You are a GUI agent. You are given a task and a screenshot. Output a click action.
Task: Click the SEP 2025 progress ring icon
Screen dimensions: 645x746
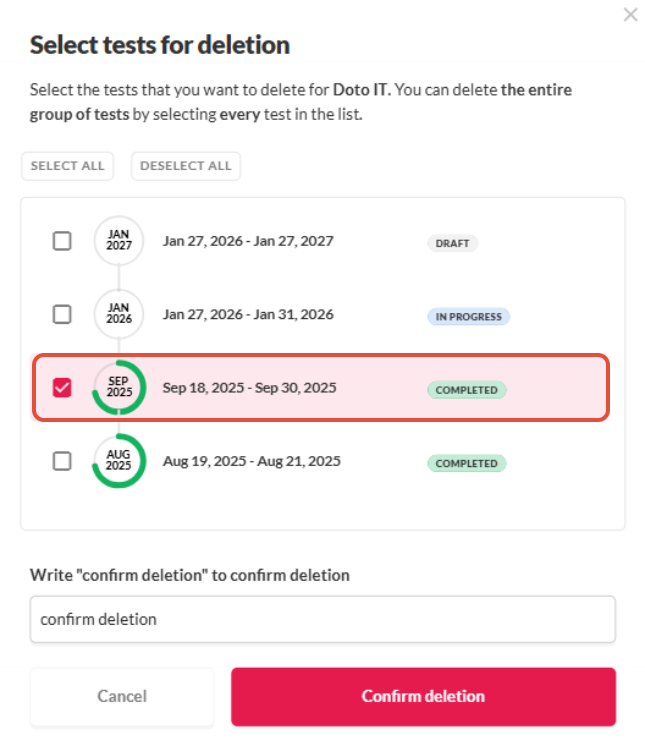point(119,387)
